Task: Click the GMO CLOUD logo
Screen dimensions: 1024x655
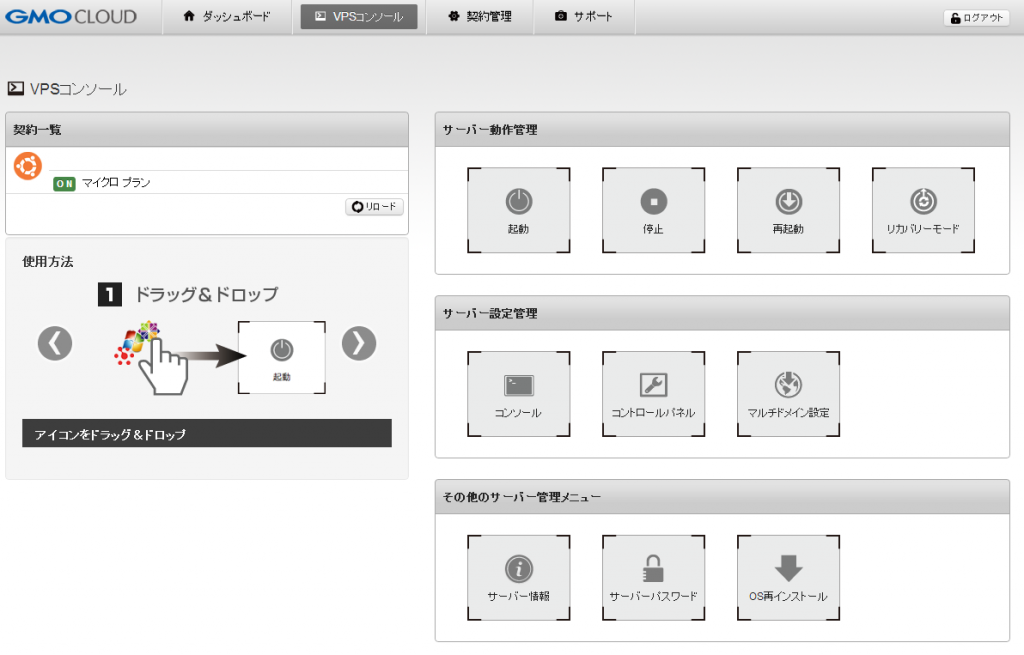Action: [71, 16]
